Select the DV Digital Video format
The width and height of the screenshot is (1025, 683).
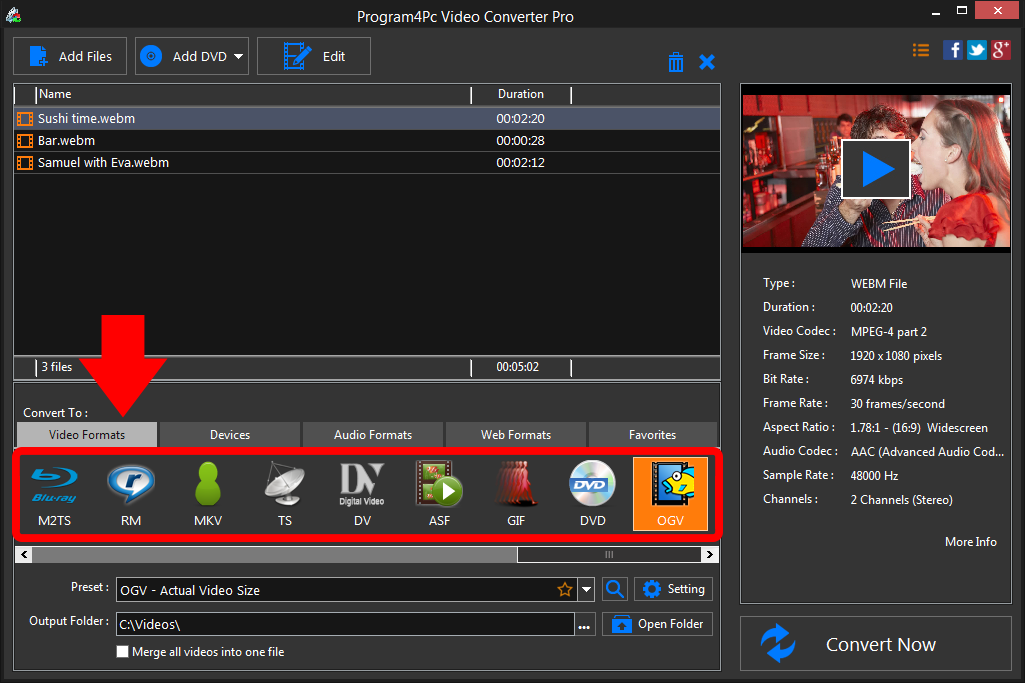[362, 493]
